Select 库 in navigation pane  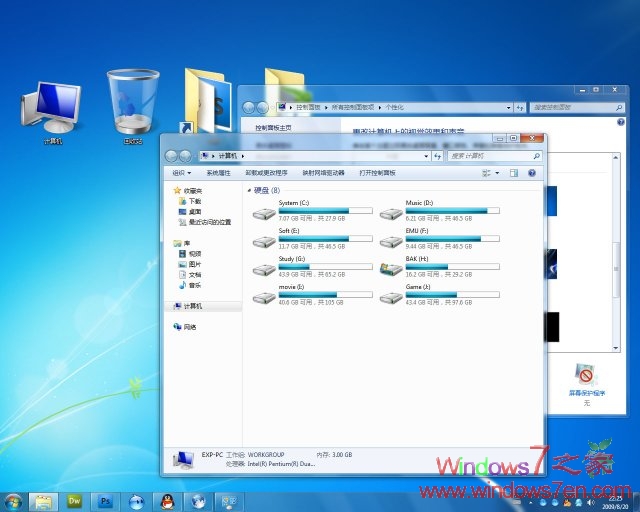click(182, 243)
